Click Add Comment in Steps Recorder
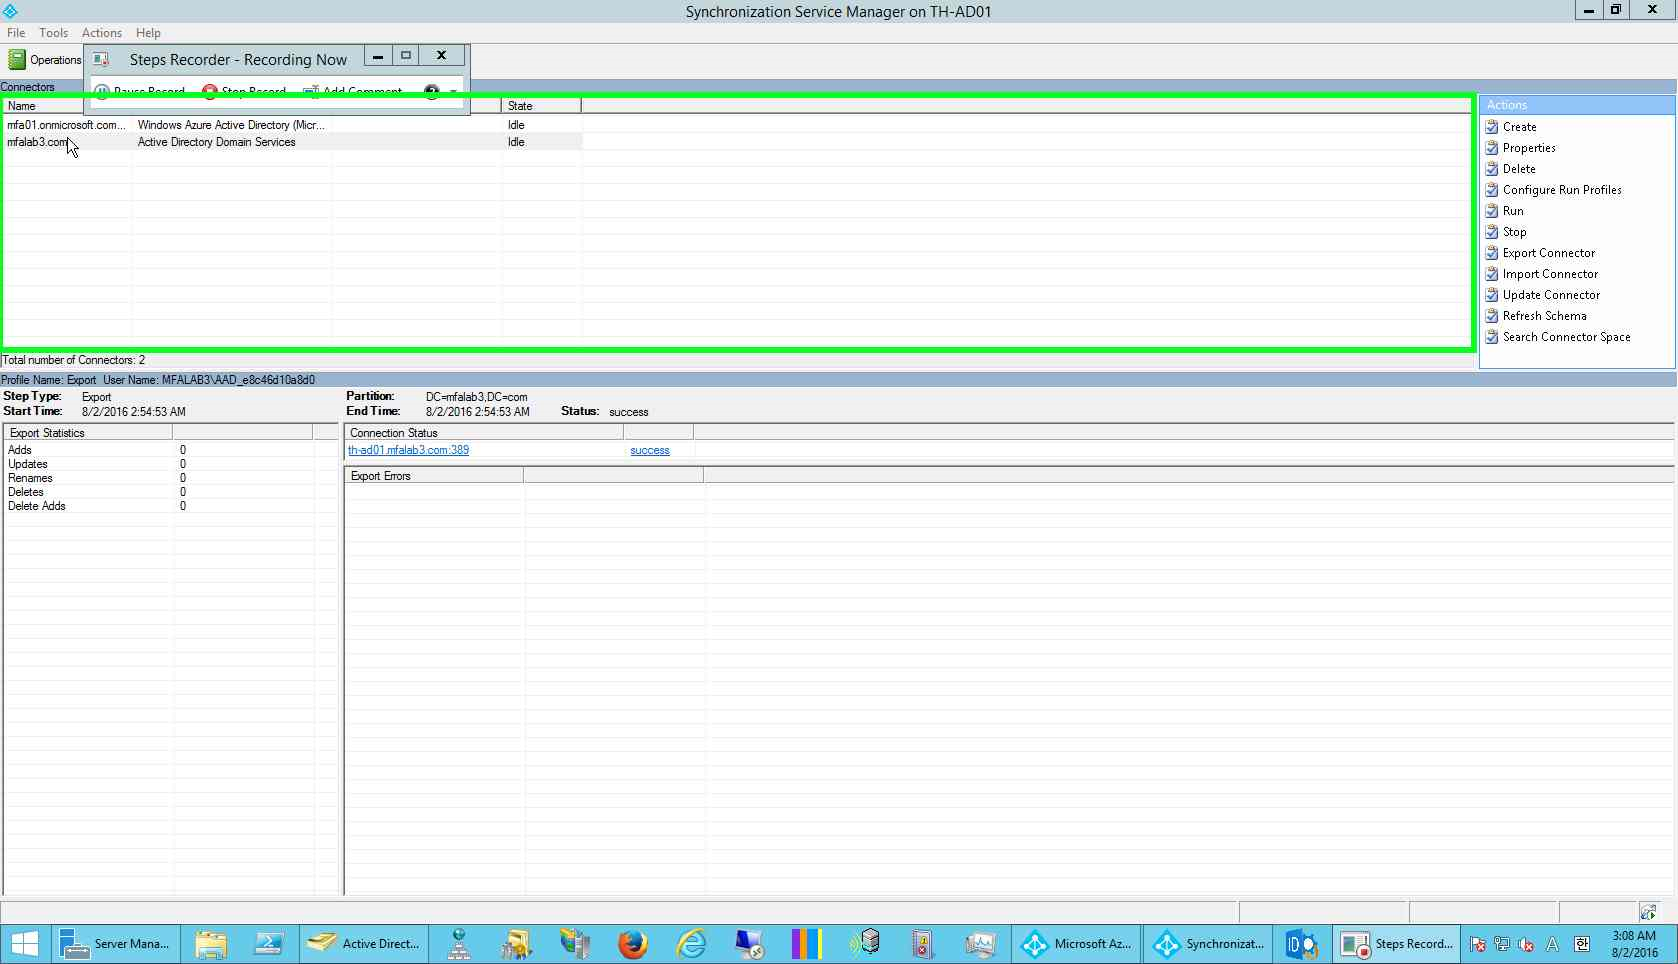 [x=352, y=91]
